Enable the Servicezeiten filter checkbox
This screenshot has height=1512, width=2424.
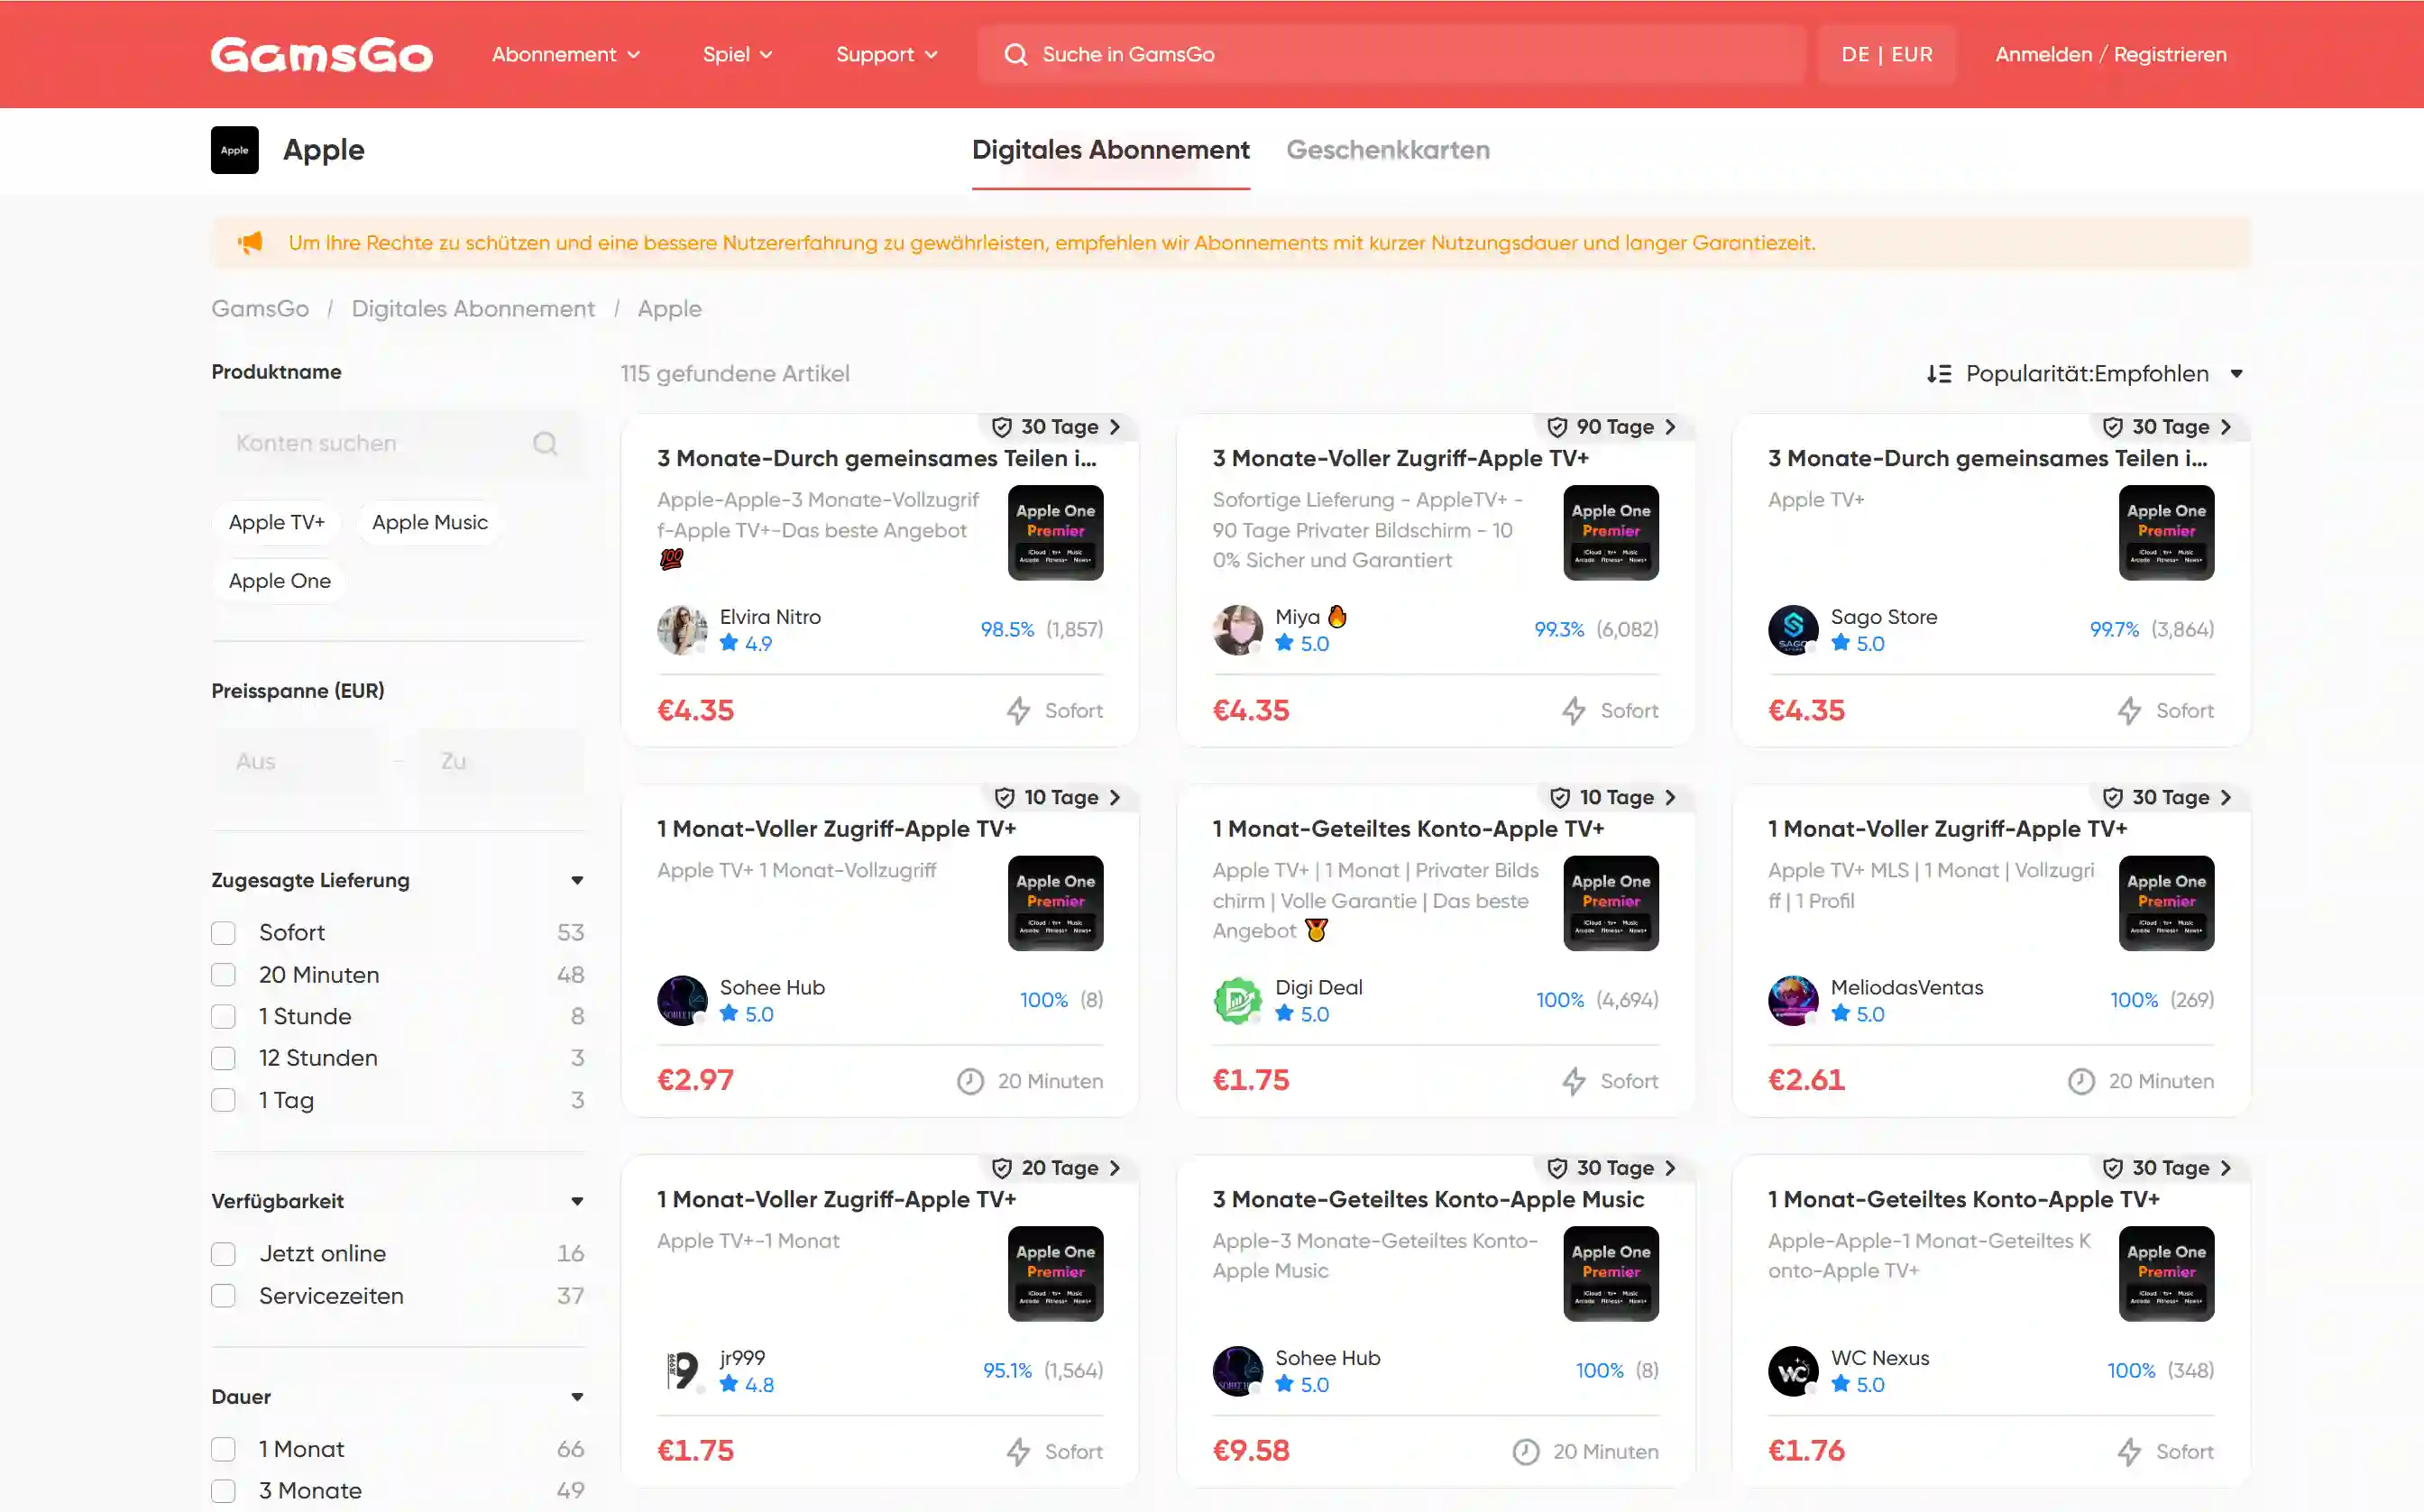click(223, 1296)
